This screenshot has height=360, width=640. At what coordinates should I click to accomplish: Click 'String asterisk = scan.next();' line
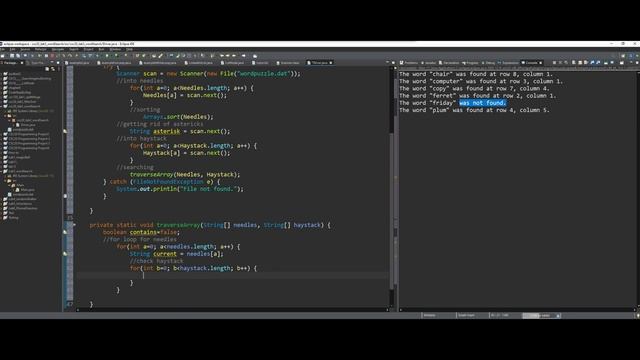coord(180,131)
